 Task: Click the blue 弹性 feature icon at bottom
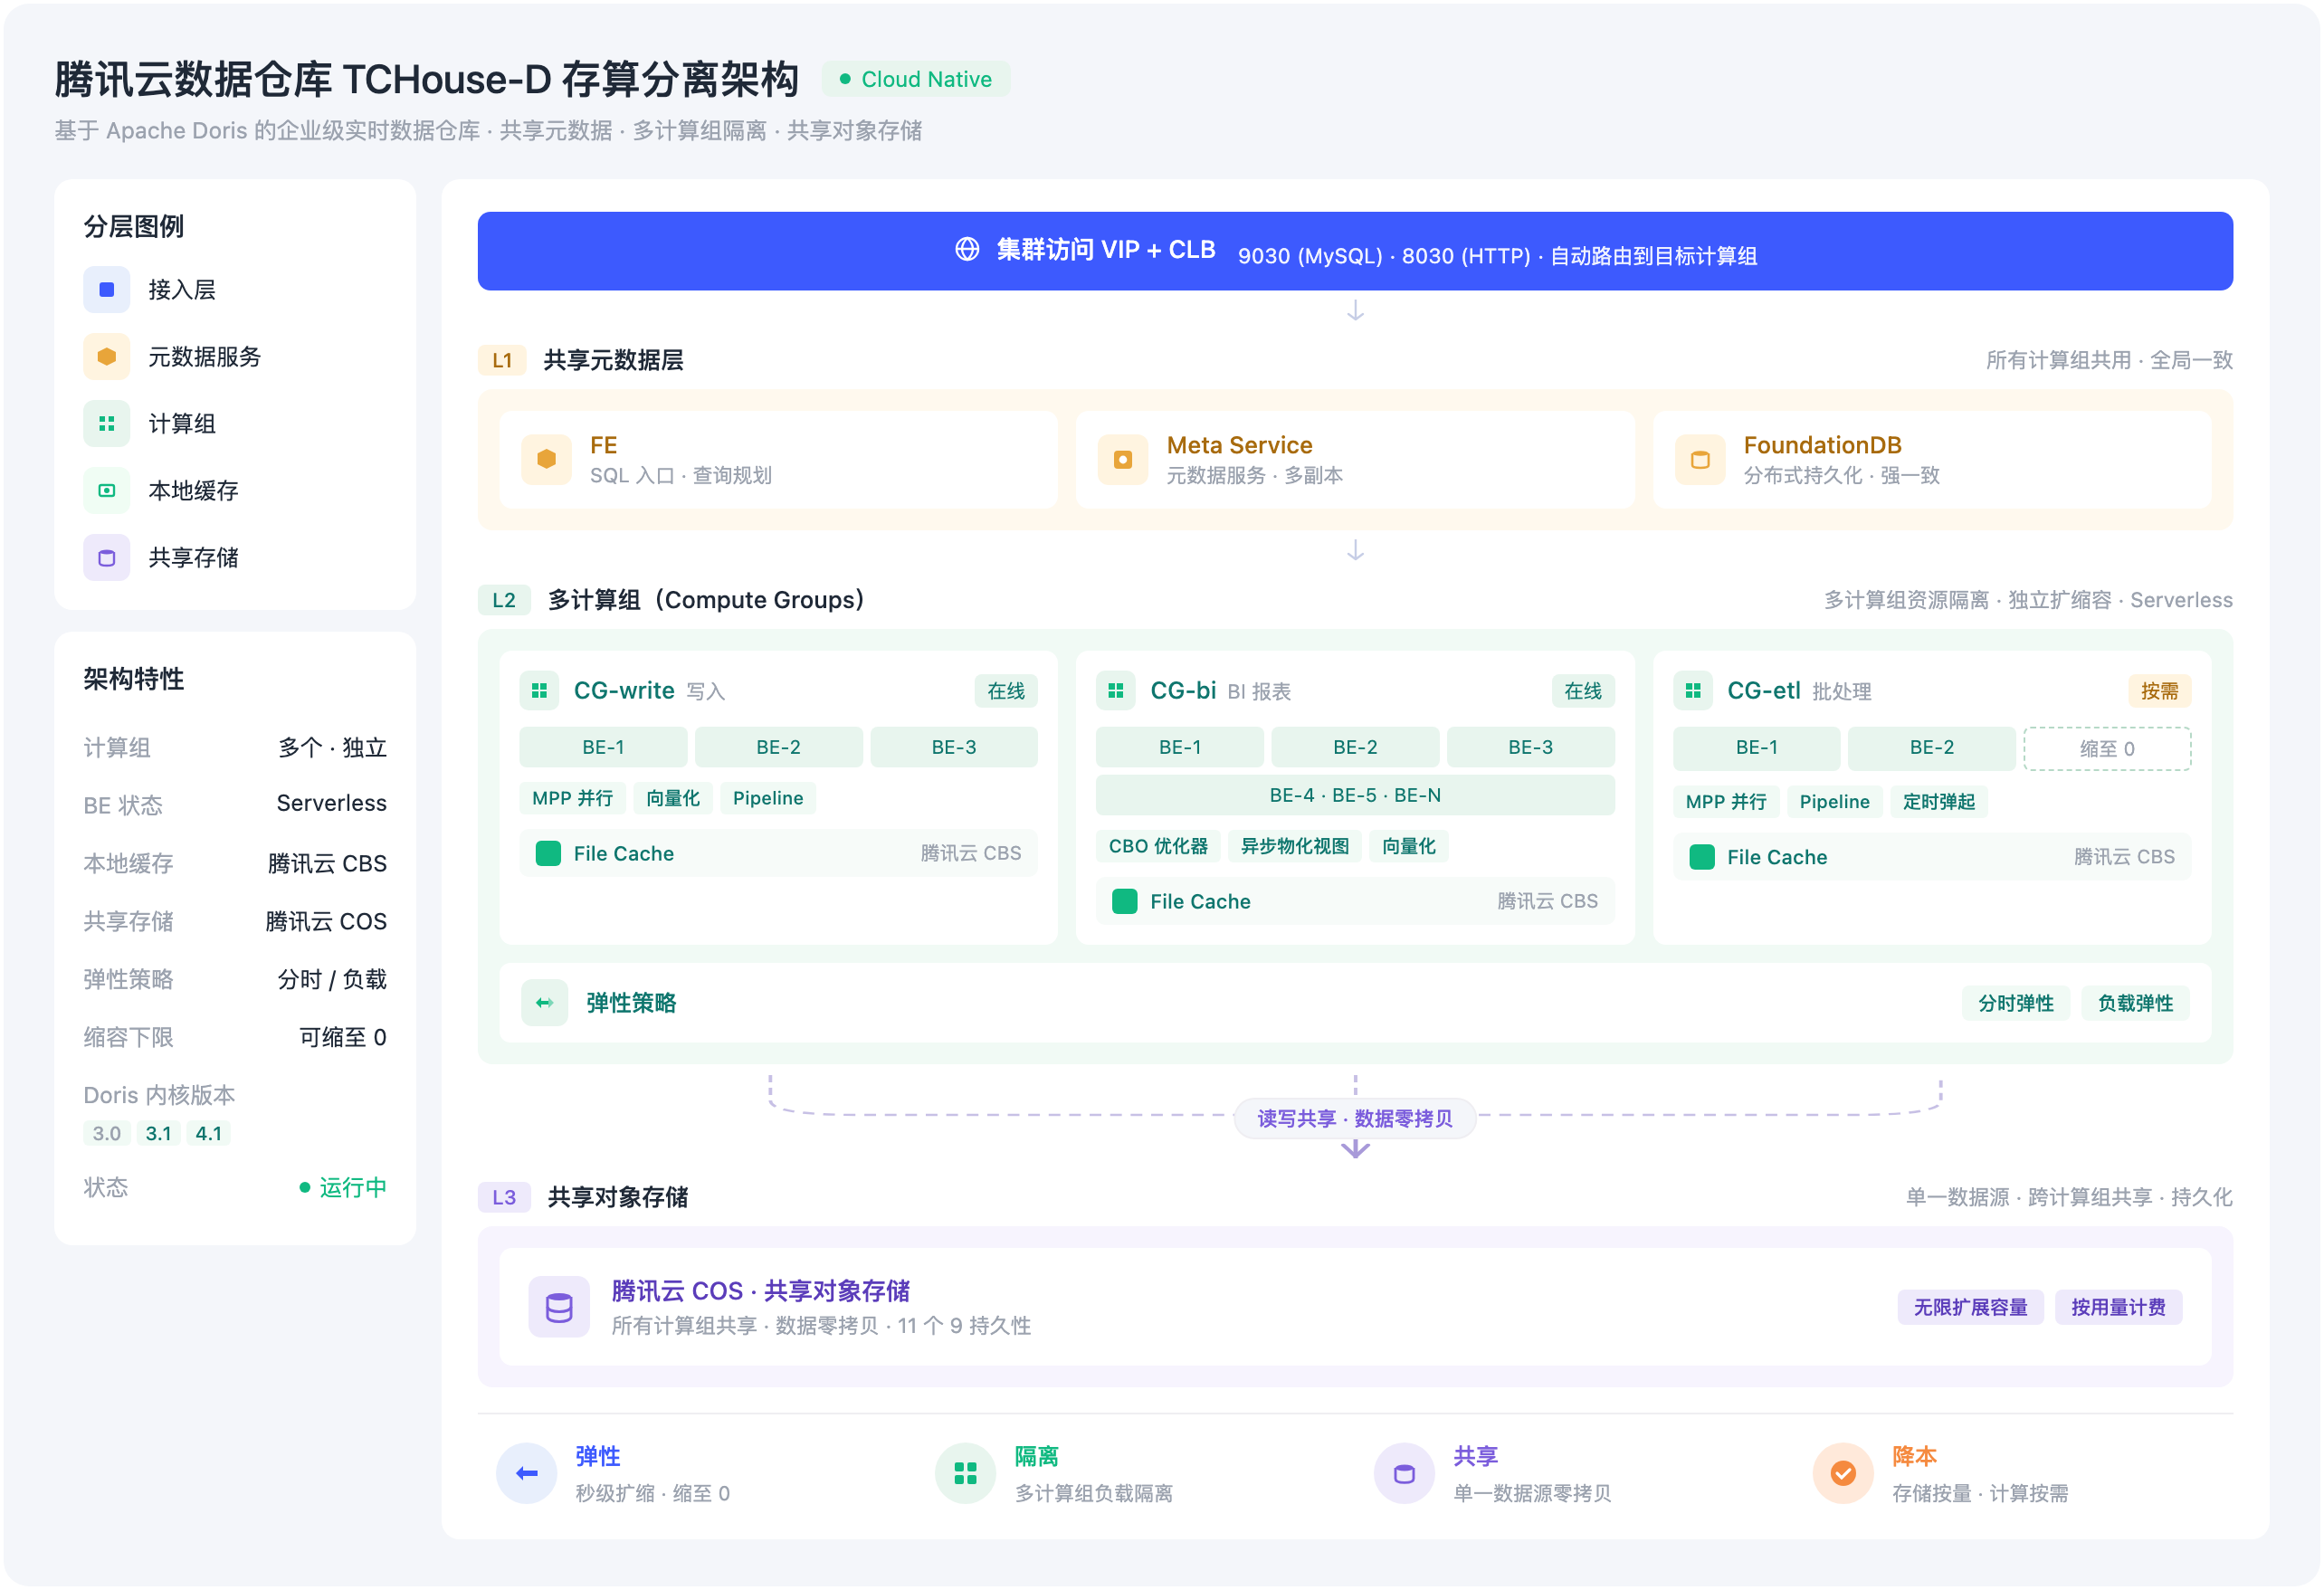tap(527, 1474)
